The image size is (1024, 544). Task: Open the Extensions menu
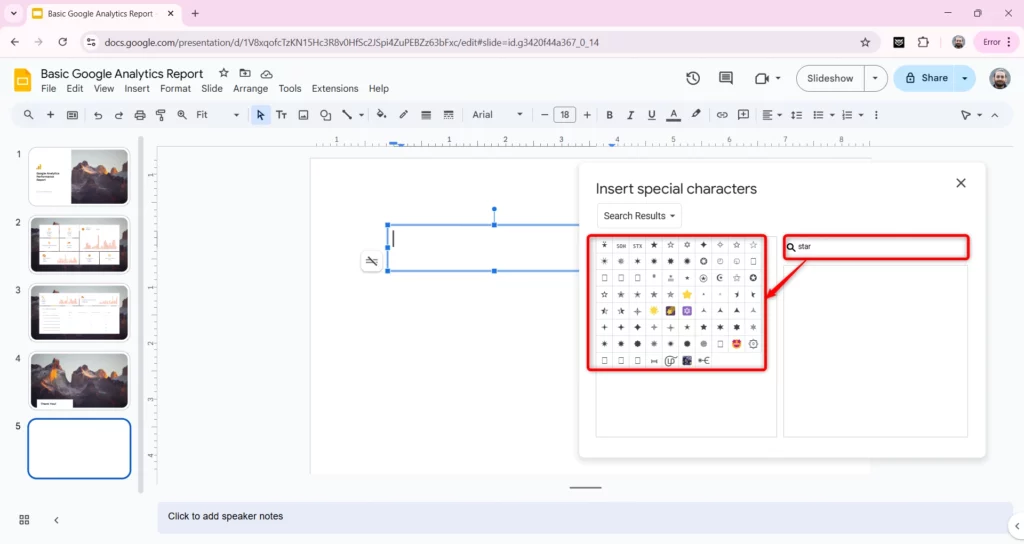coord(335,89)
